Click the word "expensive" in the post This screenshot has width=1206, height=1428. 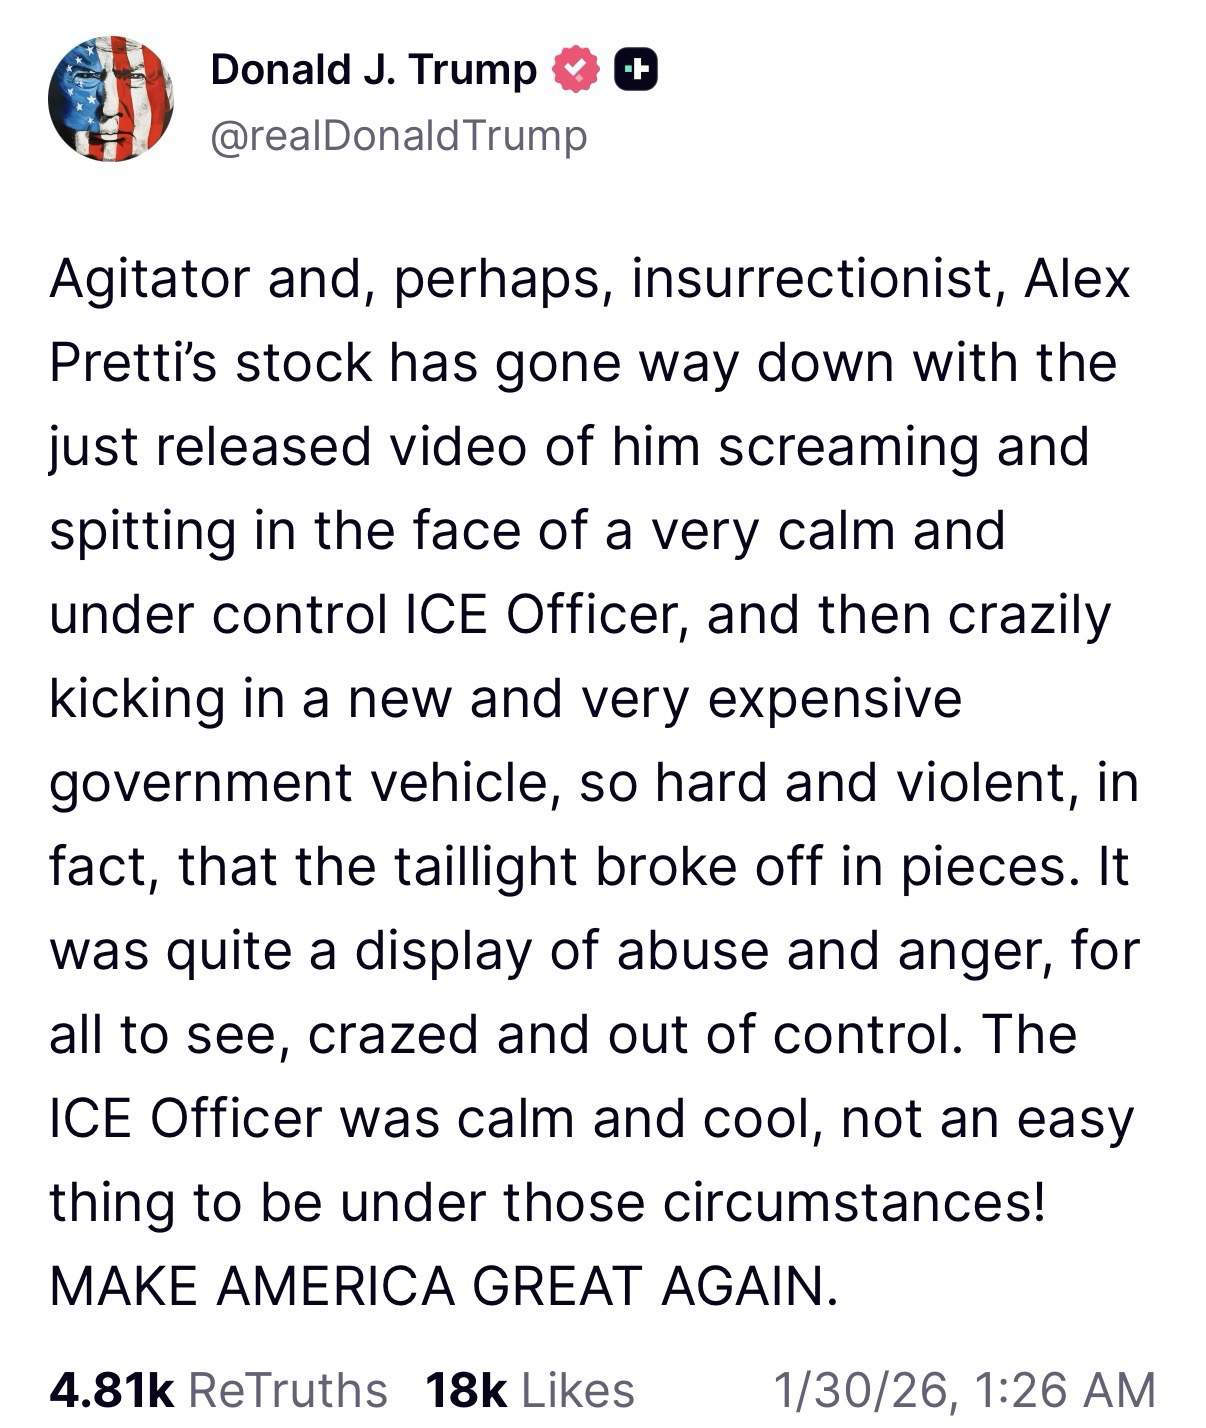point(835,698)
